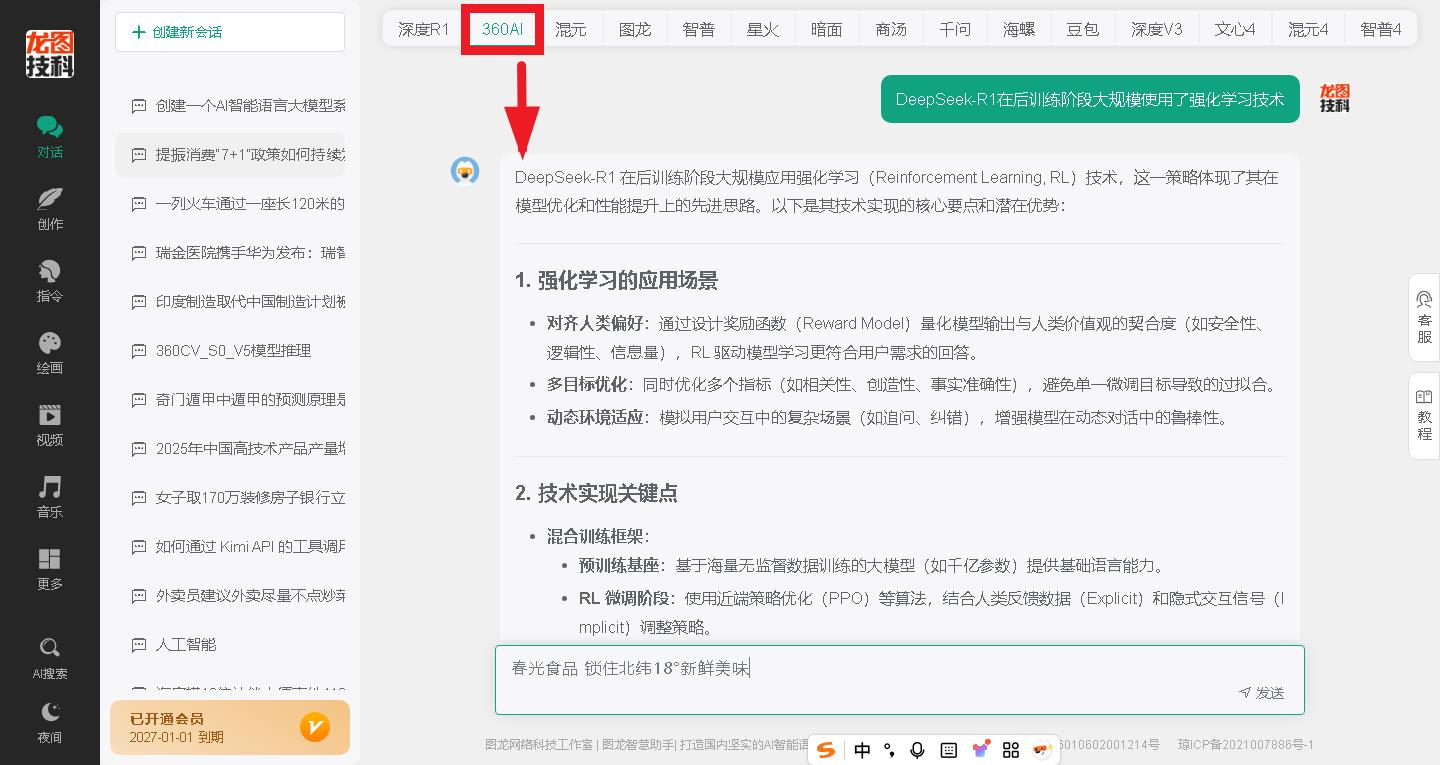Click the user message bubble about DeepSeek-R1
Viewport: 1440px width, 765px height.
[1090, 99]
